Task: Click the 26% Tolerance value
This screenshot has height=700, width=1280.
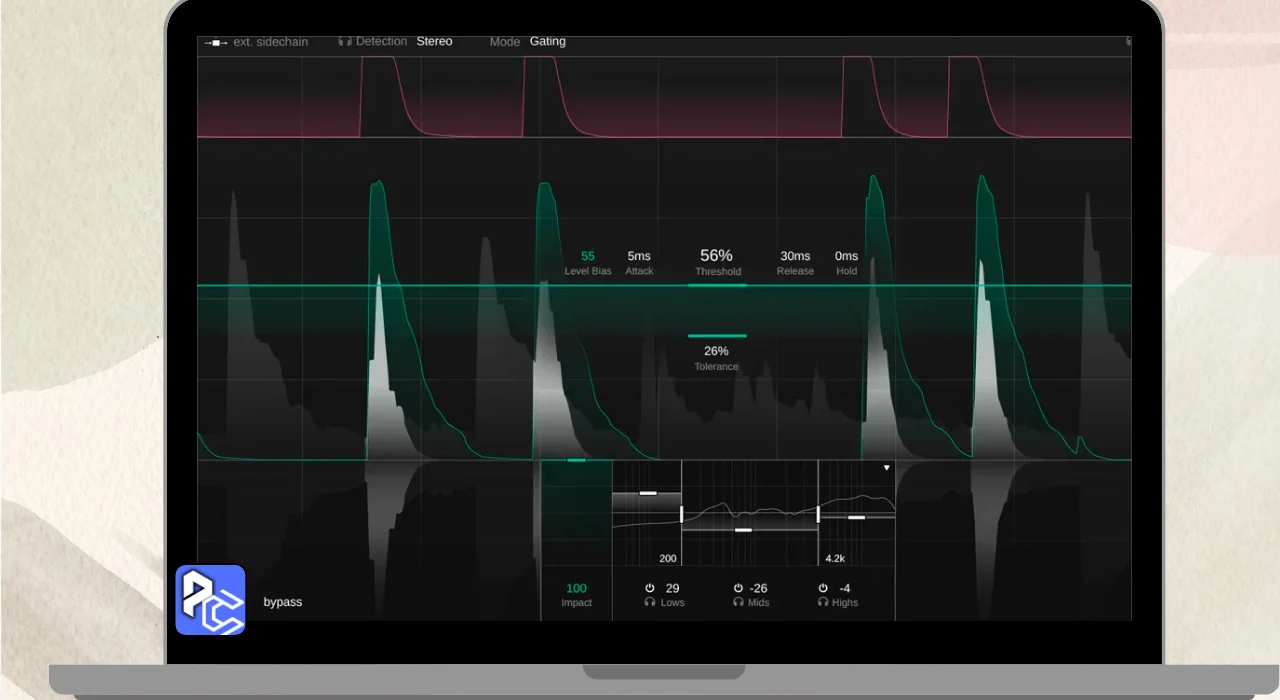Action: 716,351
